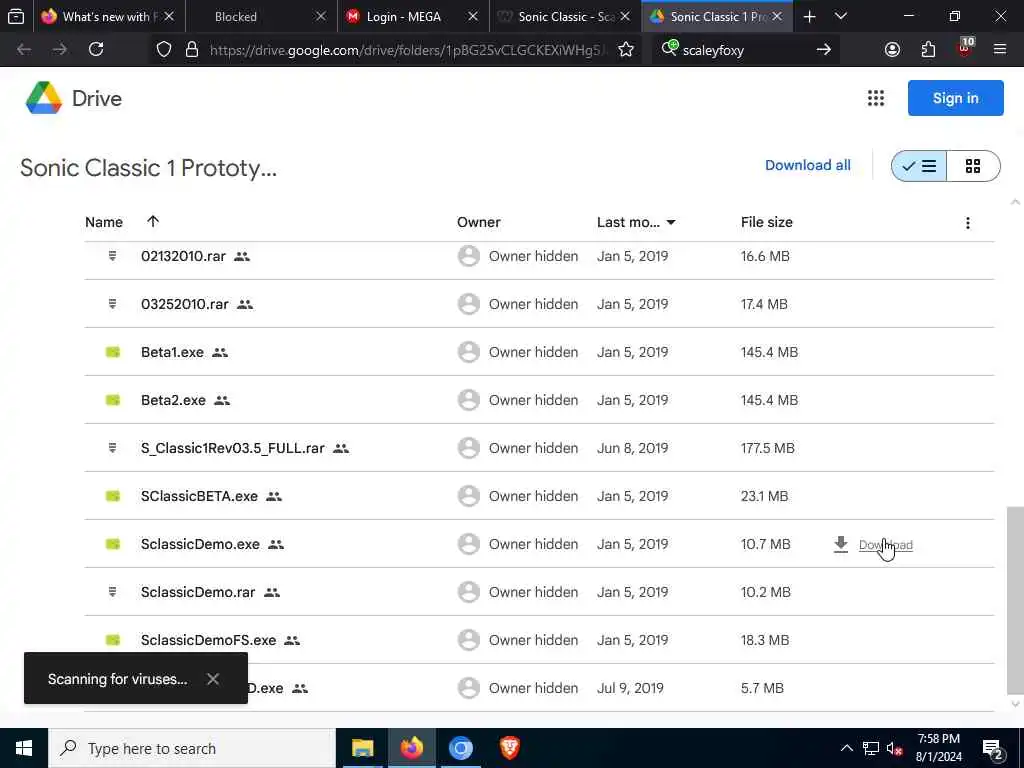Click the taskbar clock showing 7:58 PM
1024x768 pixels.
click(x=938, y=748)
